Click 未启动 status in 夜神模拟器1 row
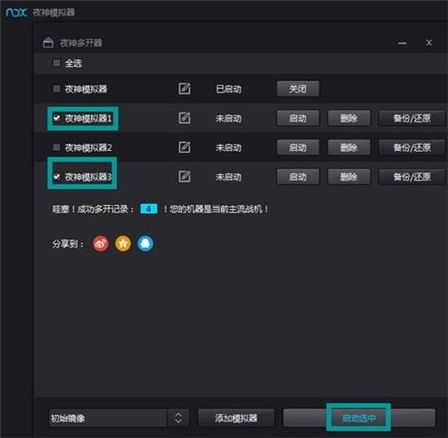The height and width of the screenshot is (438, 448). 228,118
